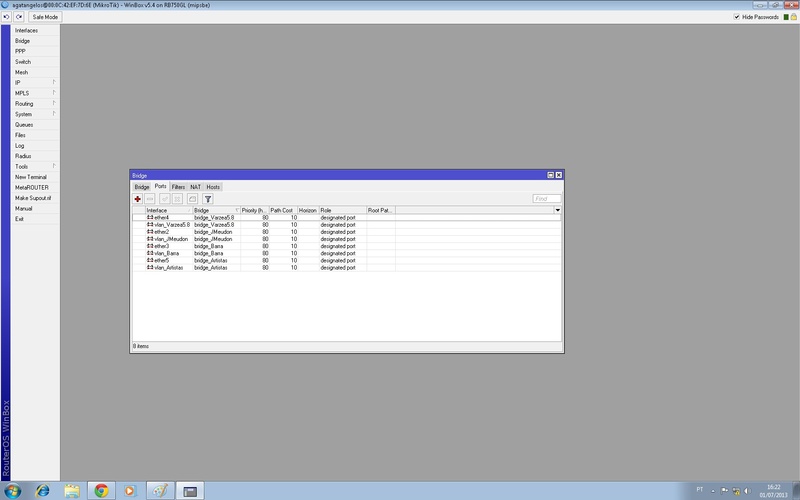Screen dimensions: 800x500
Task: Launch Internet Explorer from taskbar
Action: pos(43,491)
